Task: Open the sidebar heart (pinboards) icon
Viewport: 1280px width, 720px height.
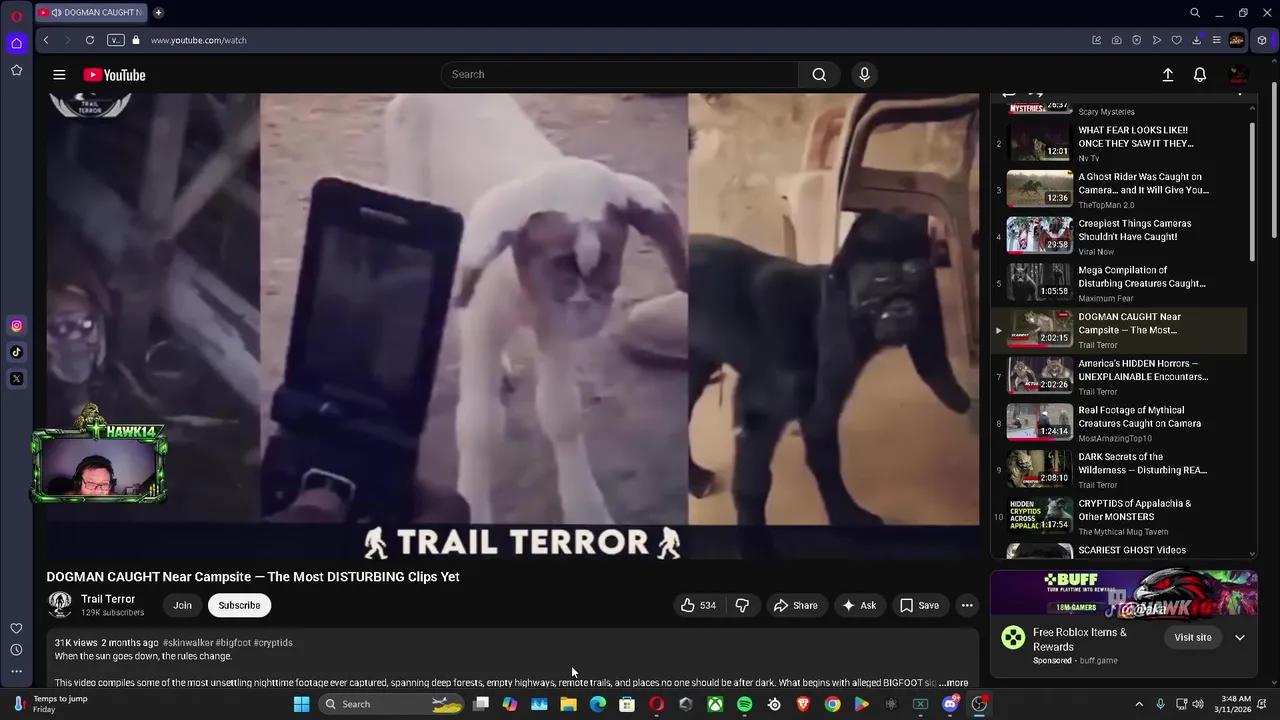Action: pyautogui.click(x=16, y=628)
